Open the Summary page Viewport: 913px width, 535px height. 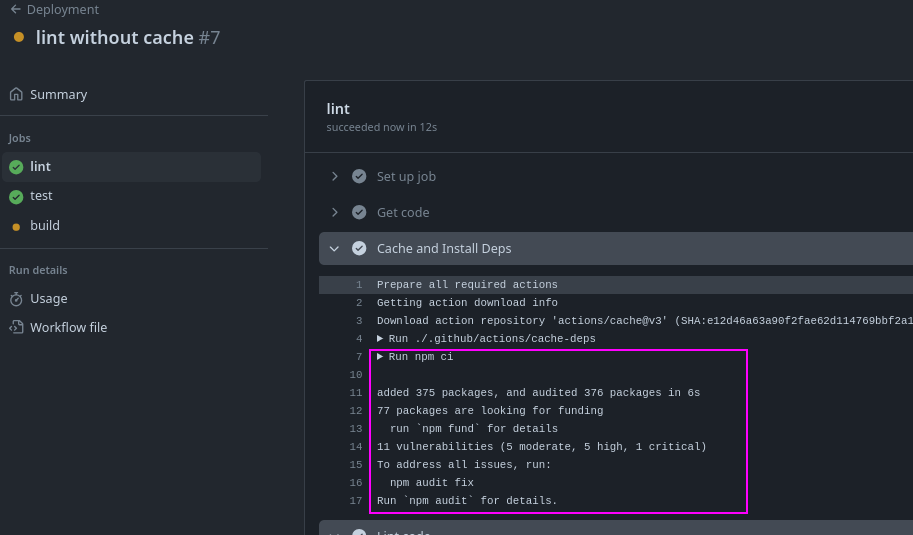pos(58,94)
